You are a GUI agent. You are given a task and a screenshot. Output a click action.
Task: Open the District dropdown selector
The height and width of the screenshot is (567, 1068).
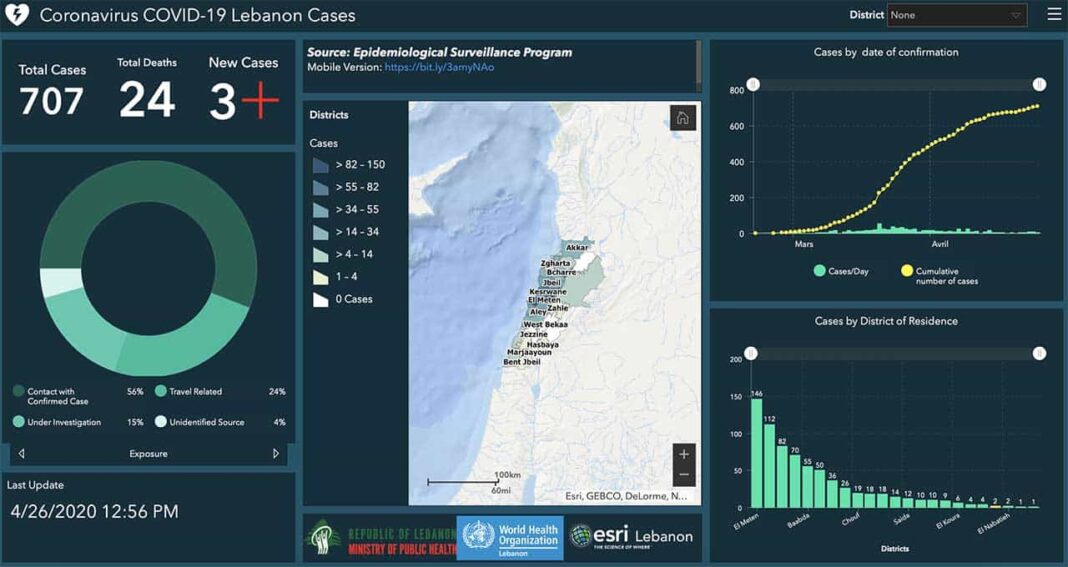pos(956,15)
